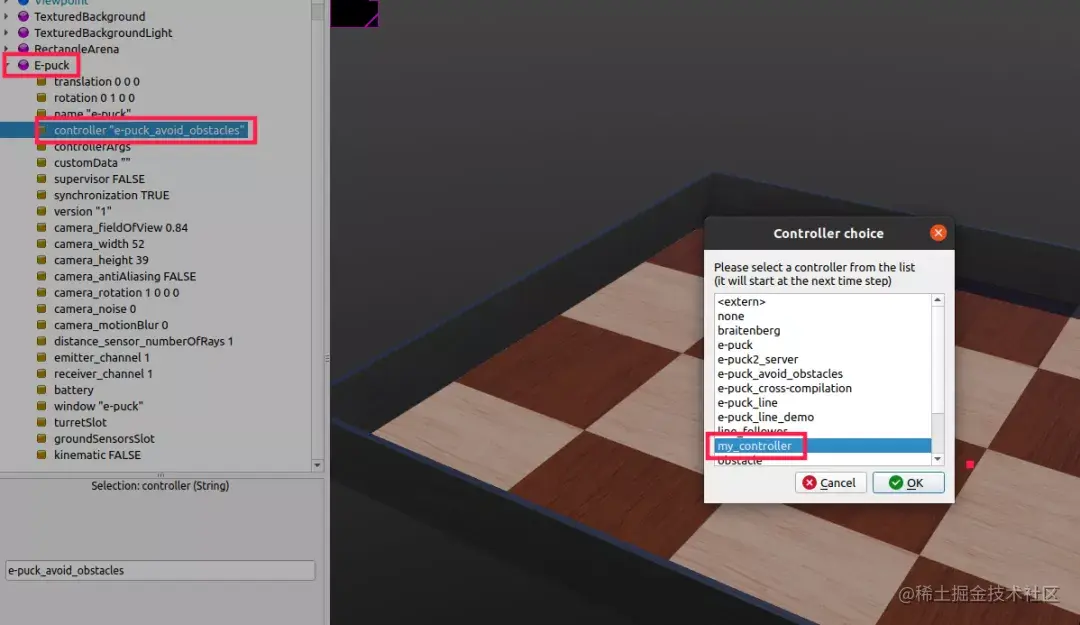Click the field icon beside window "e-puck"
1080x625 pixels.
(x=41, y=406)
